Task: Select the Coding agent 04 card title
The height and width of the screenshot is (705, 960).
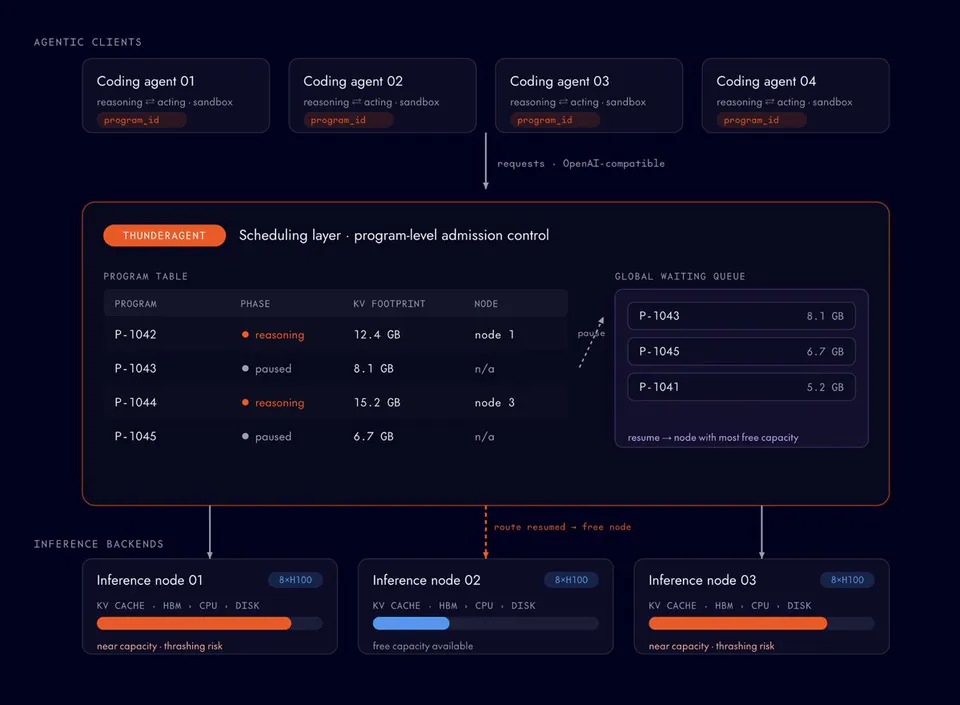Action: (x=766, y=81)
